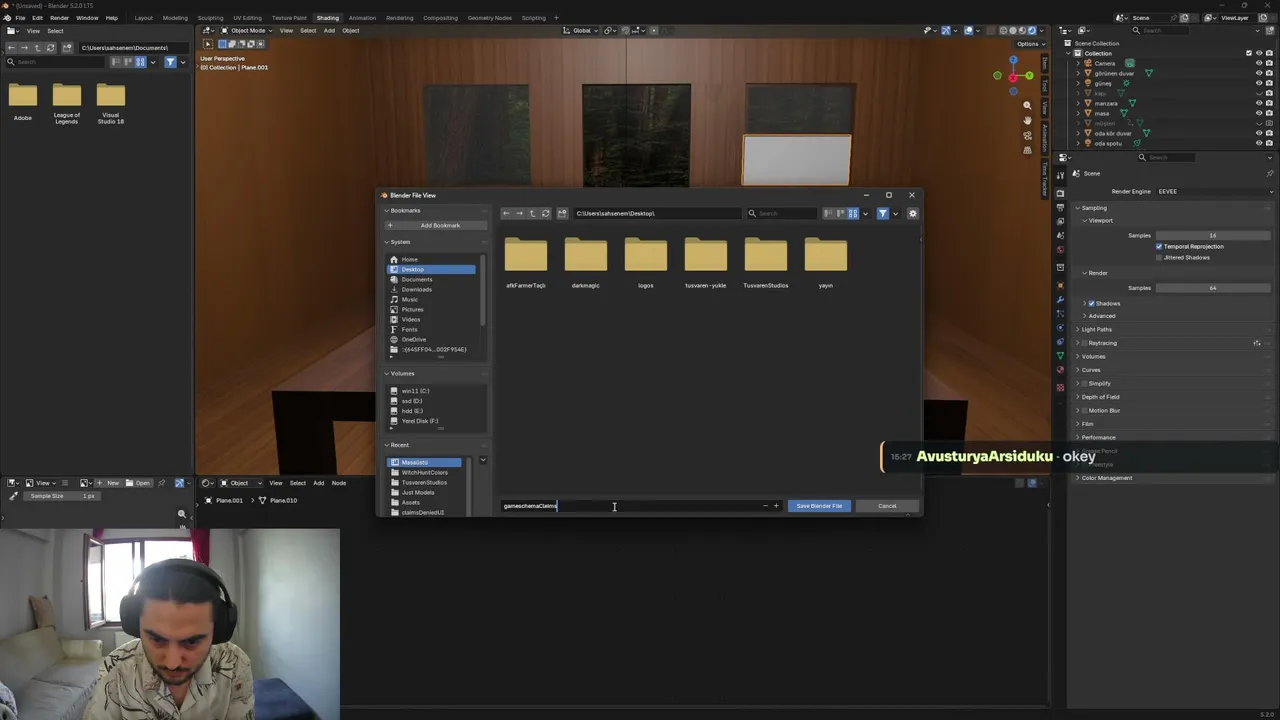Switch file dialog to thumbnail display
Viewport: 1280px width, 720px height.
(x=853, y=213)
